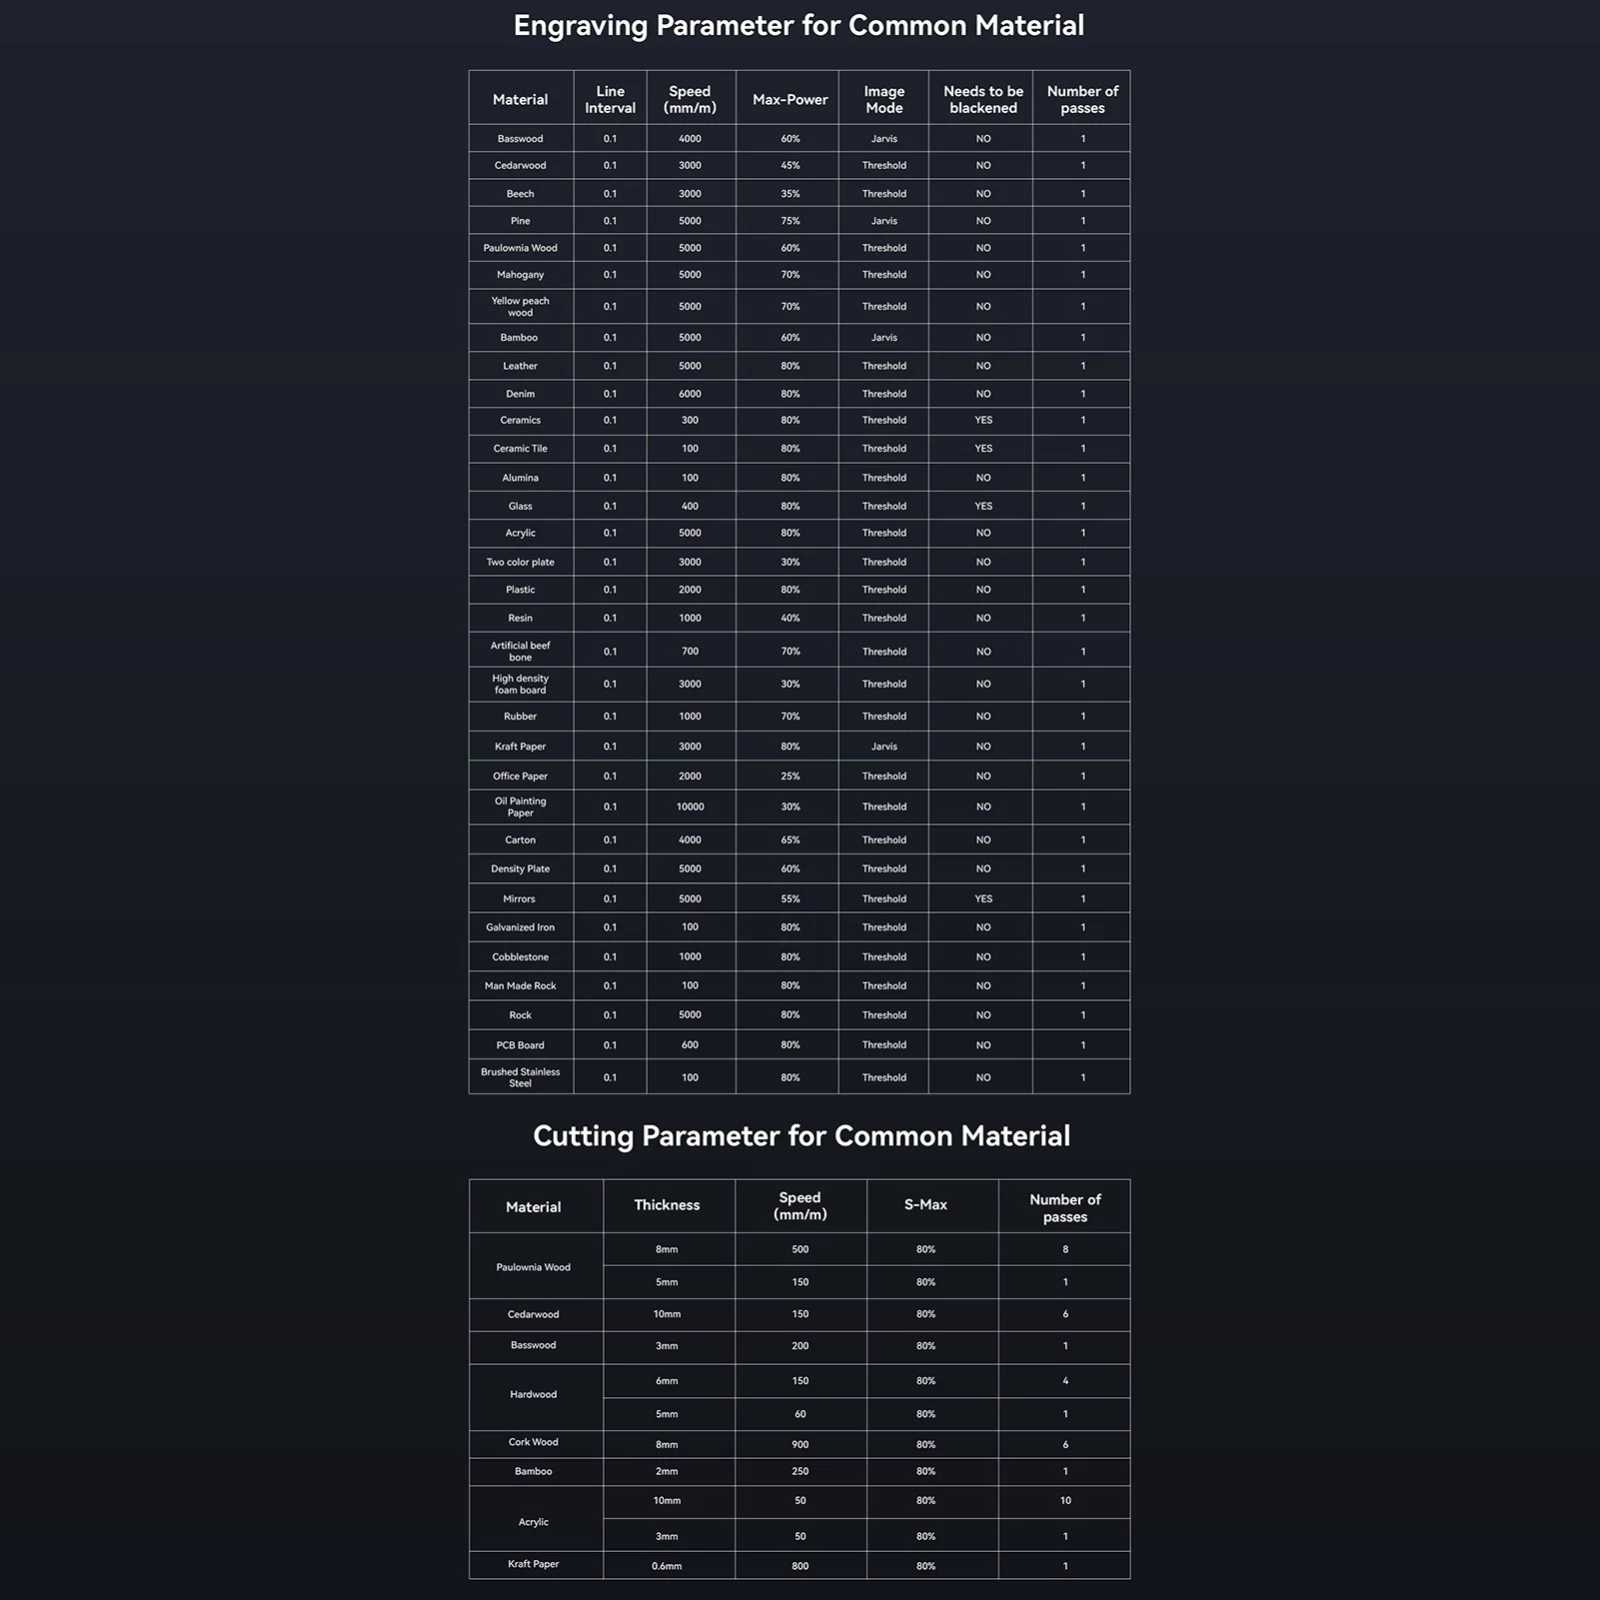Image resolution: width=1600 pixels, height=1600 pixels.
Task: Select the 'Cobblestone' material cell
Action: pyautogui.click(x=520, y=958)
